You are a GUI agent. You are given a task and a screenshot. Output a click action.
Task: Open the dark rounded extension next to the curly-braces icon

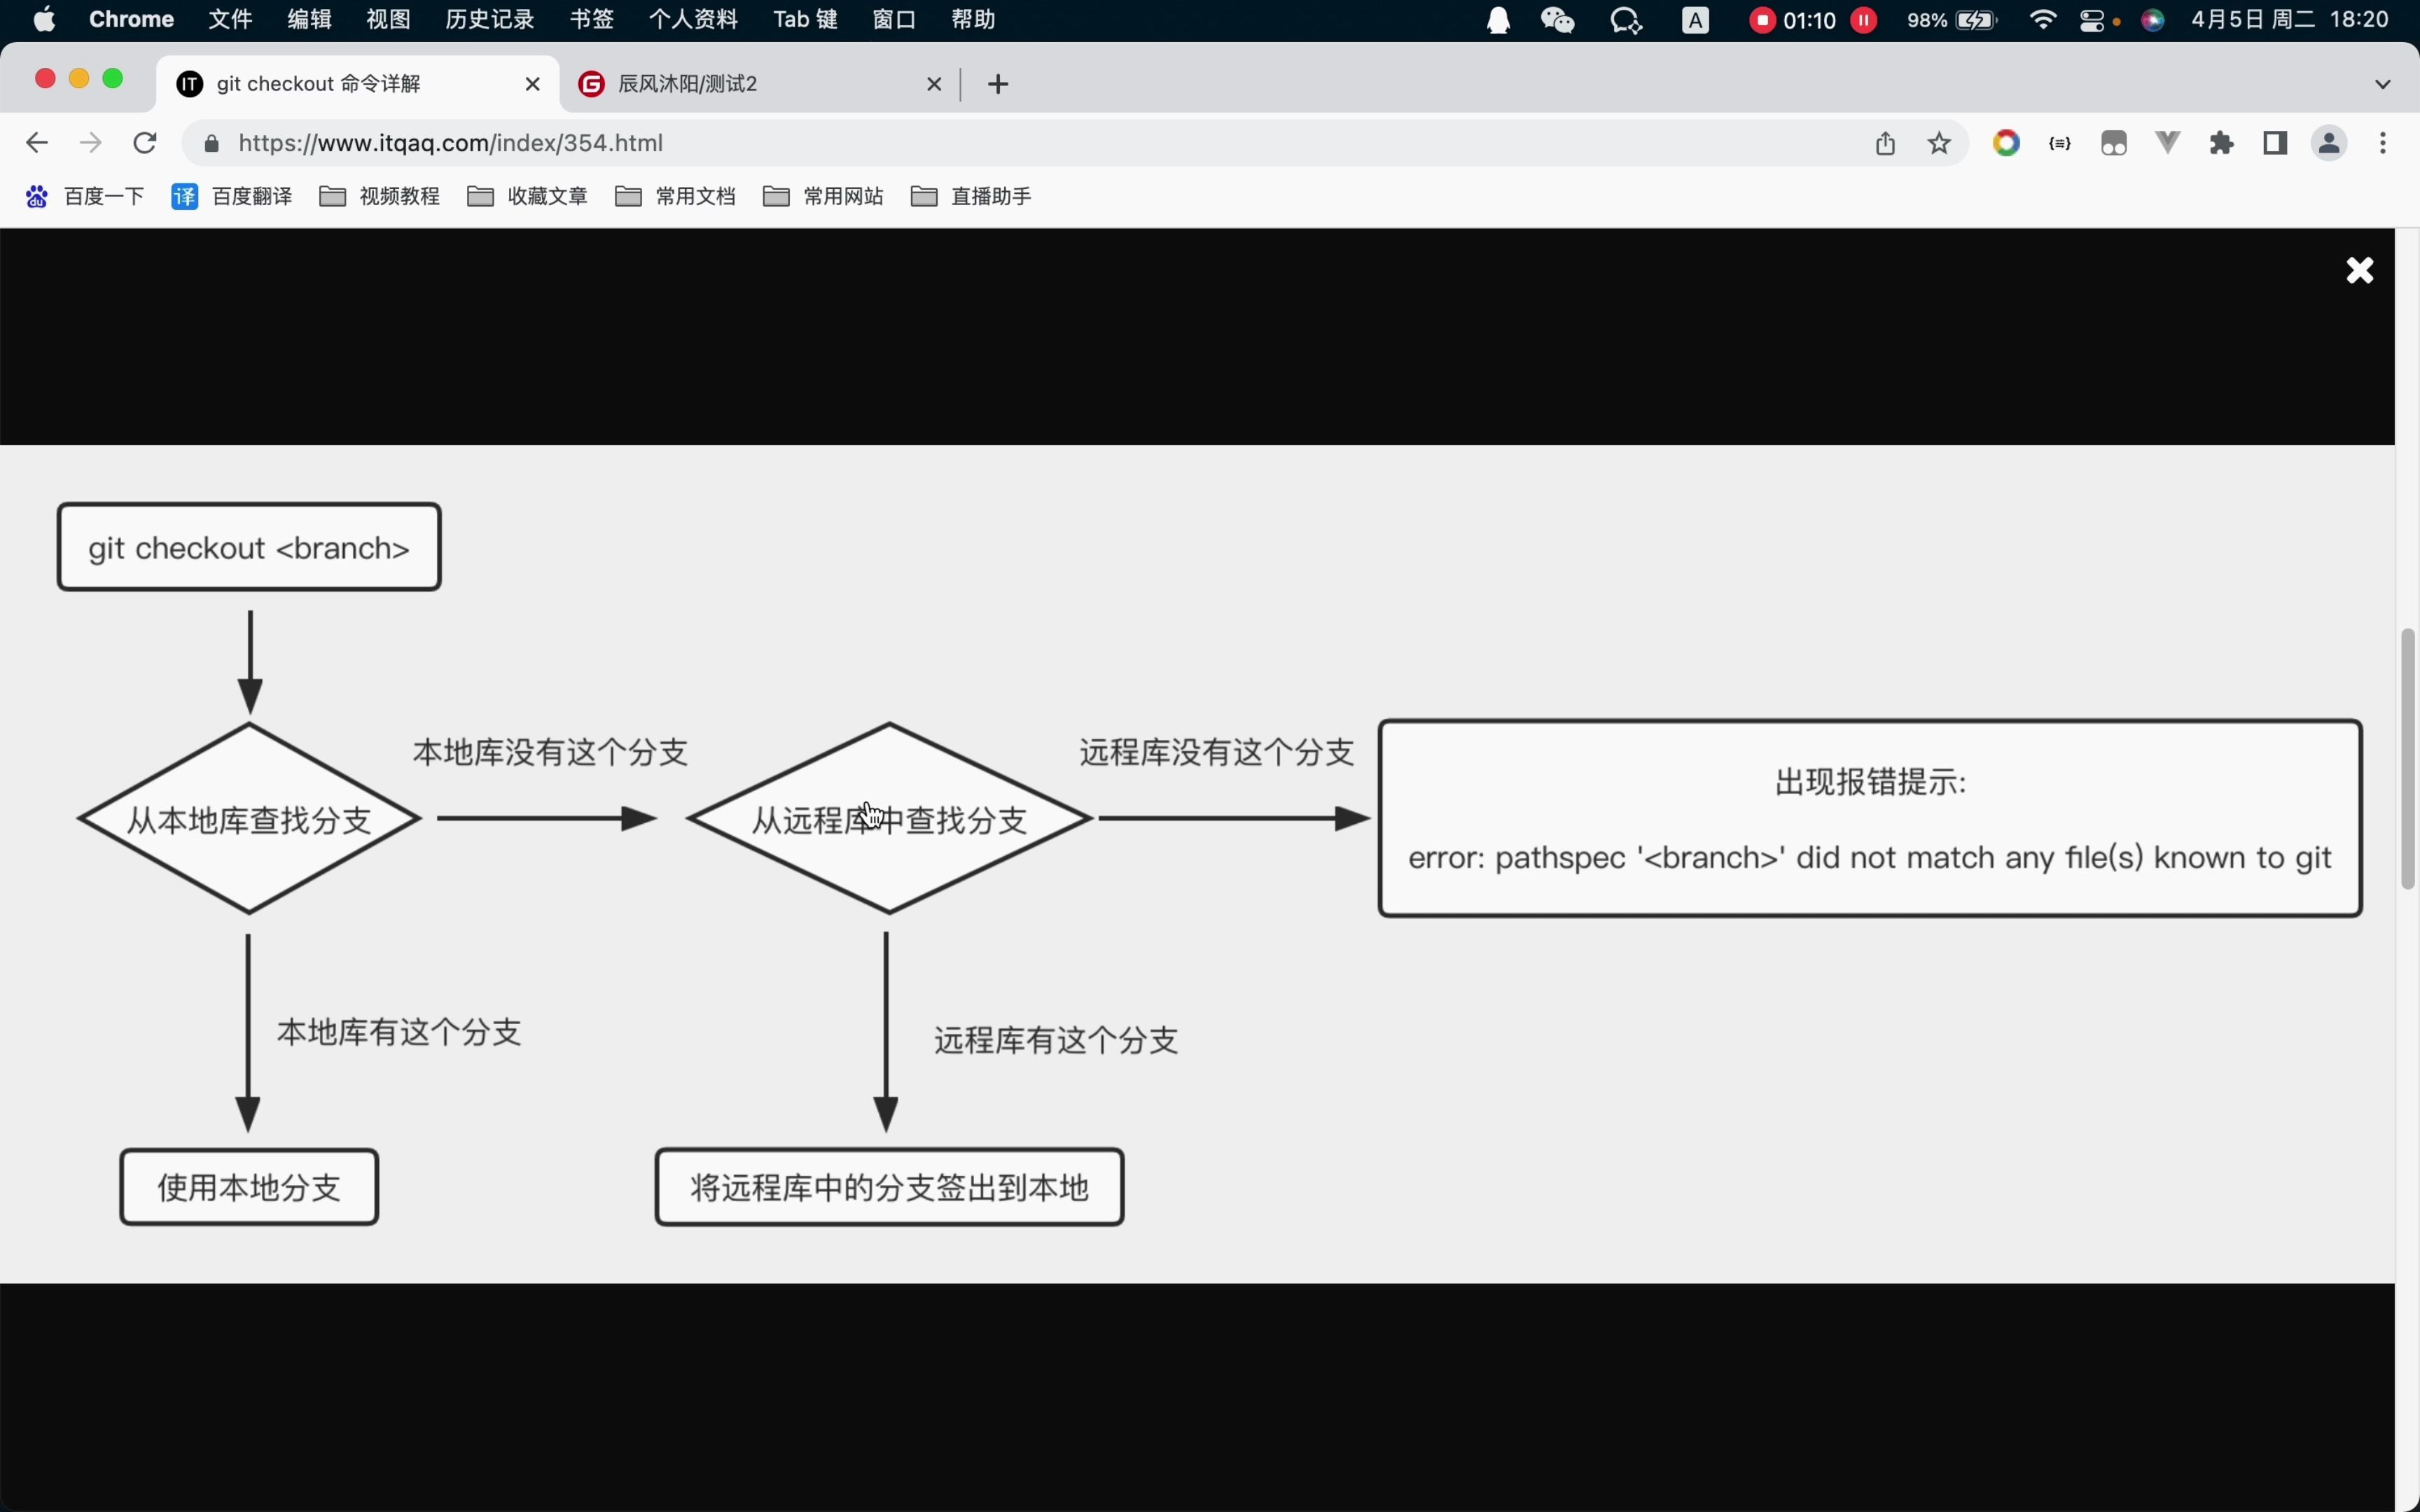coord(2114,143)
